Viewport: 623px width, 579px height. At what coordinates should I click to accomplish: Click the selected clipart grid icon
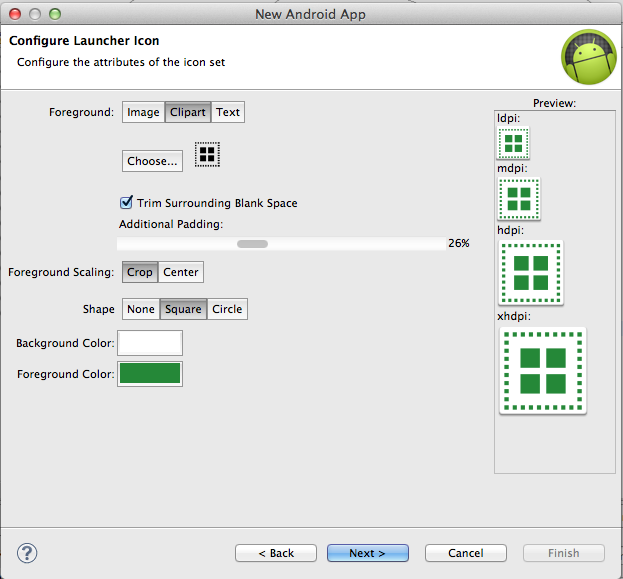207,154
